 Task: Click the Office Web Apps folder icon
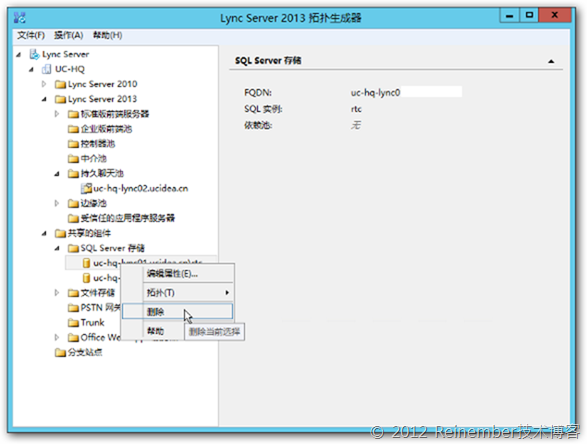[73, 338]
